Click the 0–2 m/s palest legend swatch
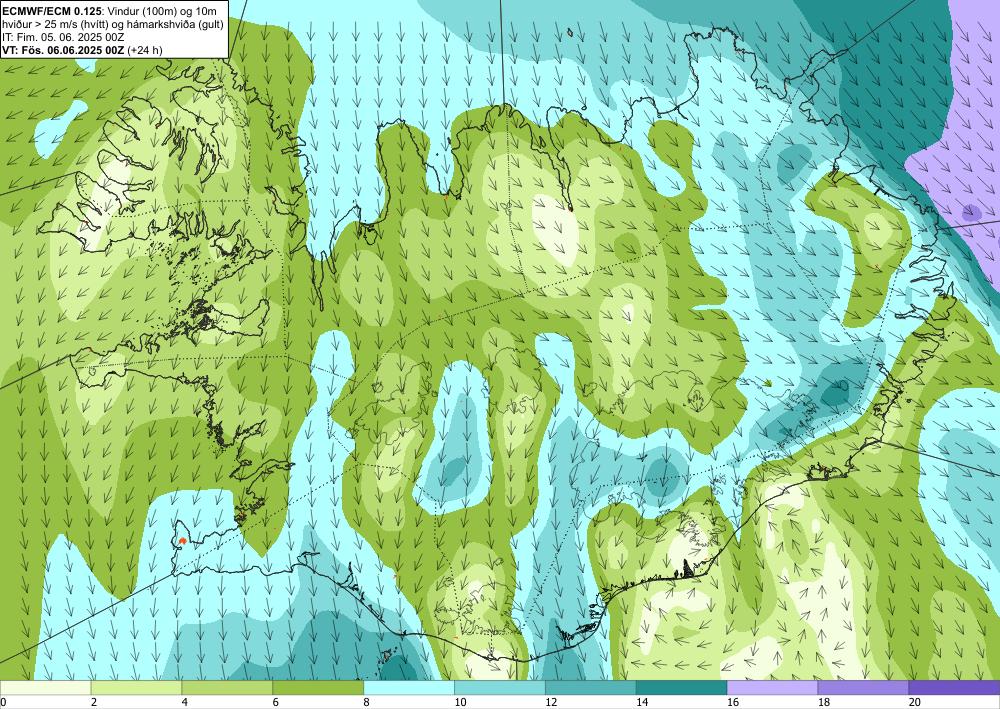The width and height of the screenshot is (1000, 709). click(x=45, y=687)
